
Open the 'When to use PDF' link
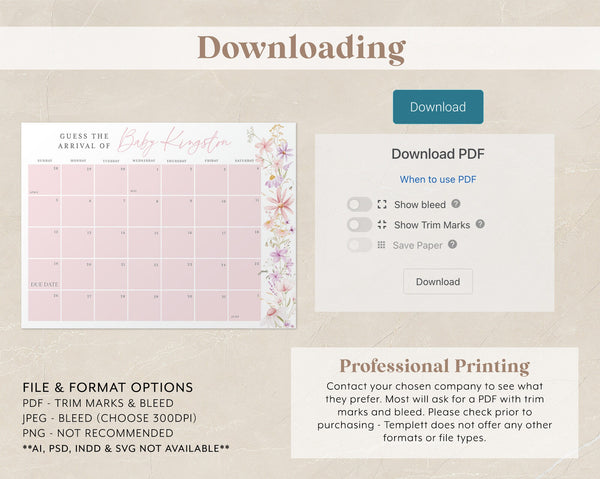pos(438,180)
